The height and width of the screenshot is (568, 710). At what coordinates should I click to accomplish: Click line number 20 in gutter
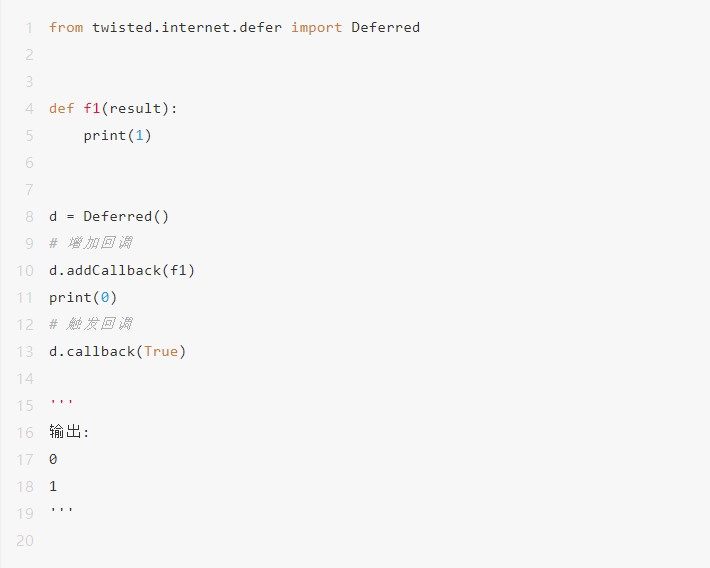pos(25,541)
